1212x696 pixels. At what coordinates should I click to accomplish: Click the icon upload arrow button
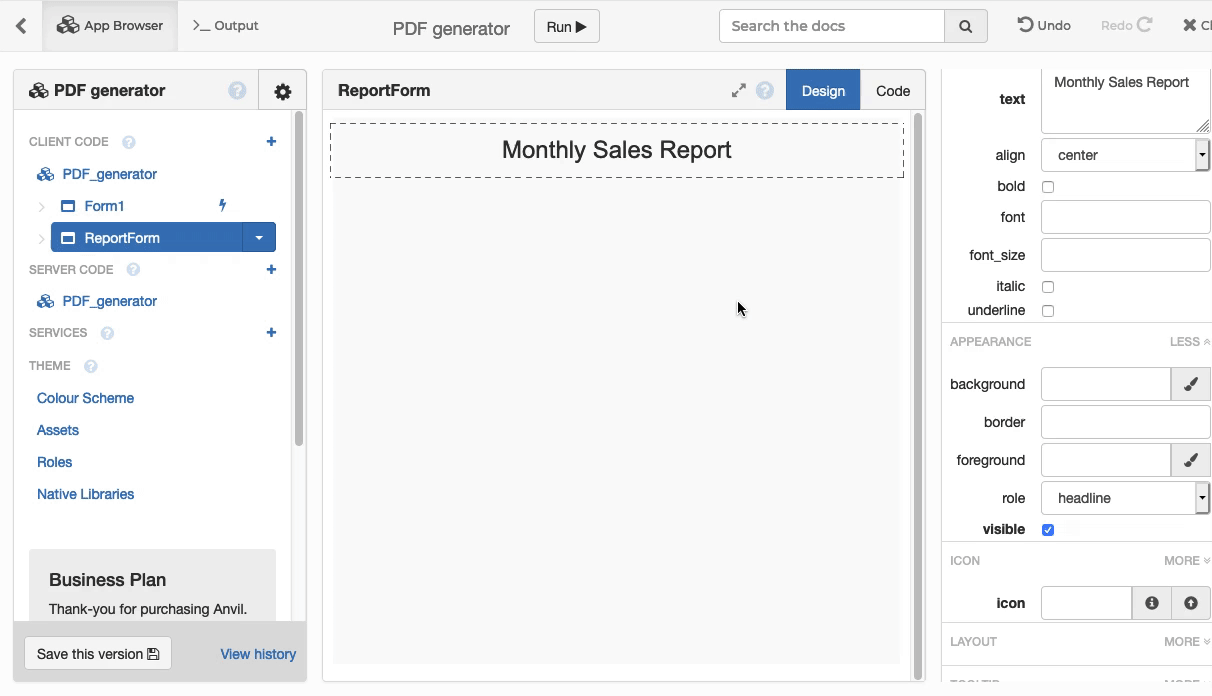point(1190,603)
